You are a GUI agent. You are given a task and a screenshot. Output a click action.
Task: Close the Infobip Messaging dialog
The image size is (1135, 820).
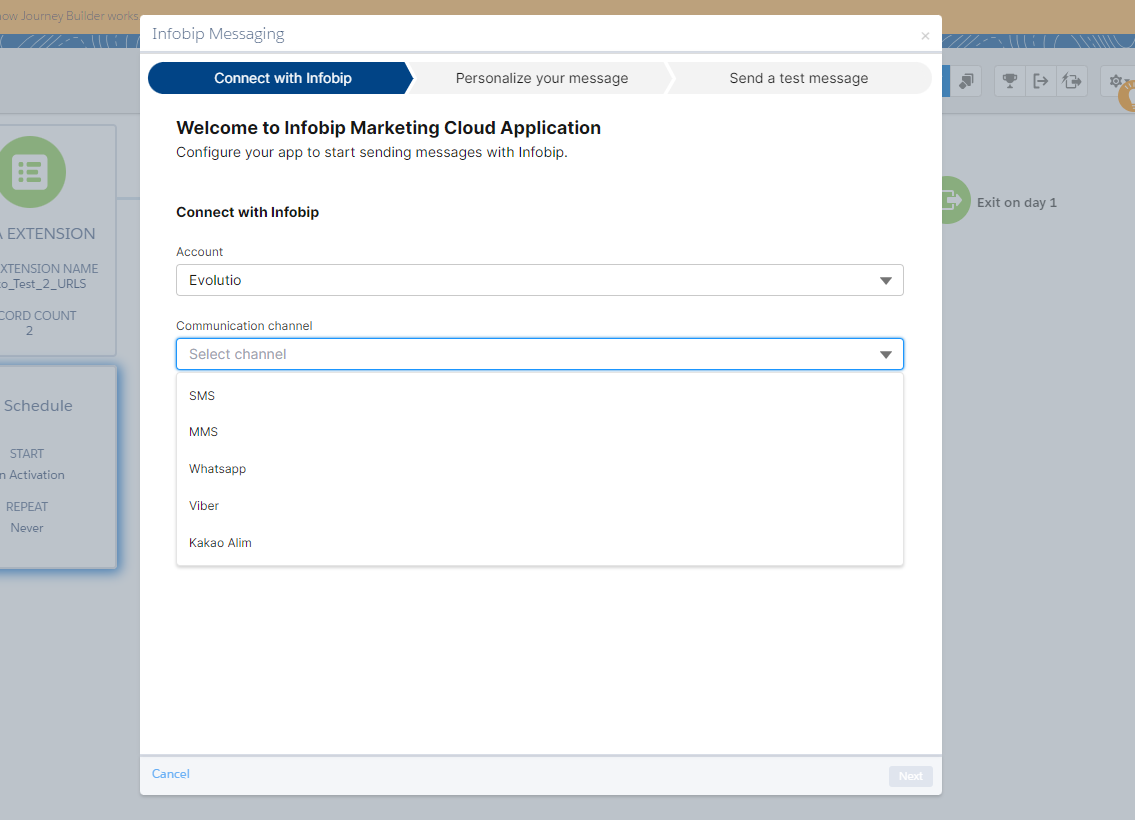coord(924,36)
